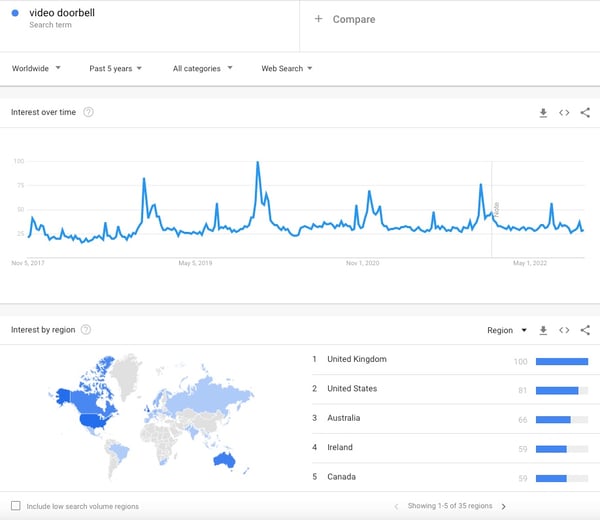
Task: Expand the All categories dropdown
Action: pos(203,68)
